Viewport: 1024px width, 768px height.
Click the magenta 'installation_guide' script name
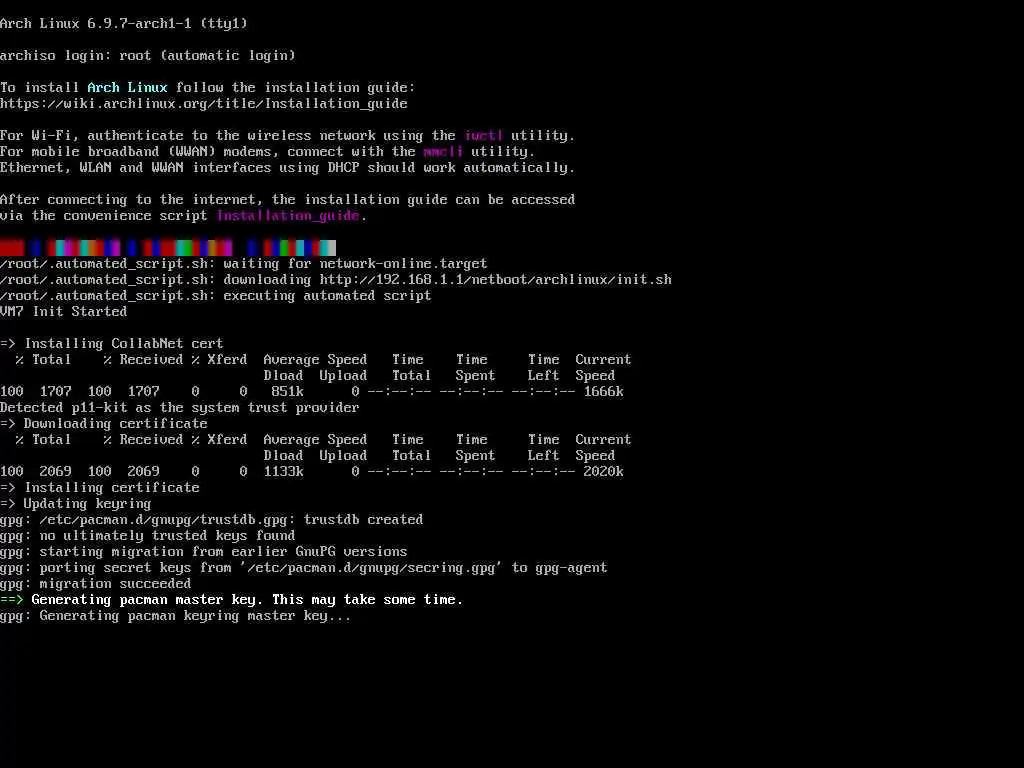288,216
